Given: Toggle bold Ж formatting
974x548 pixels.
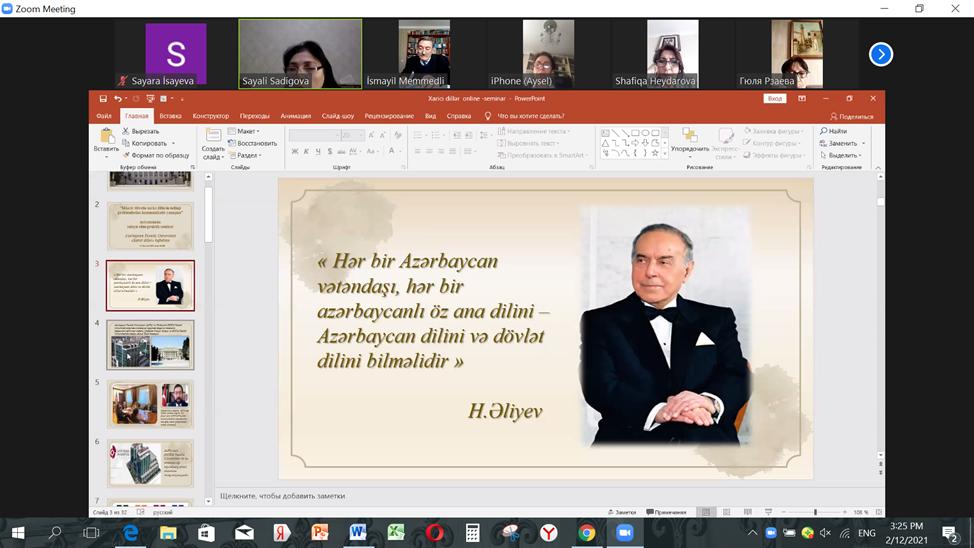Looking at the screenshot, I should pyautogui.click(x=294, y=152).
